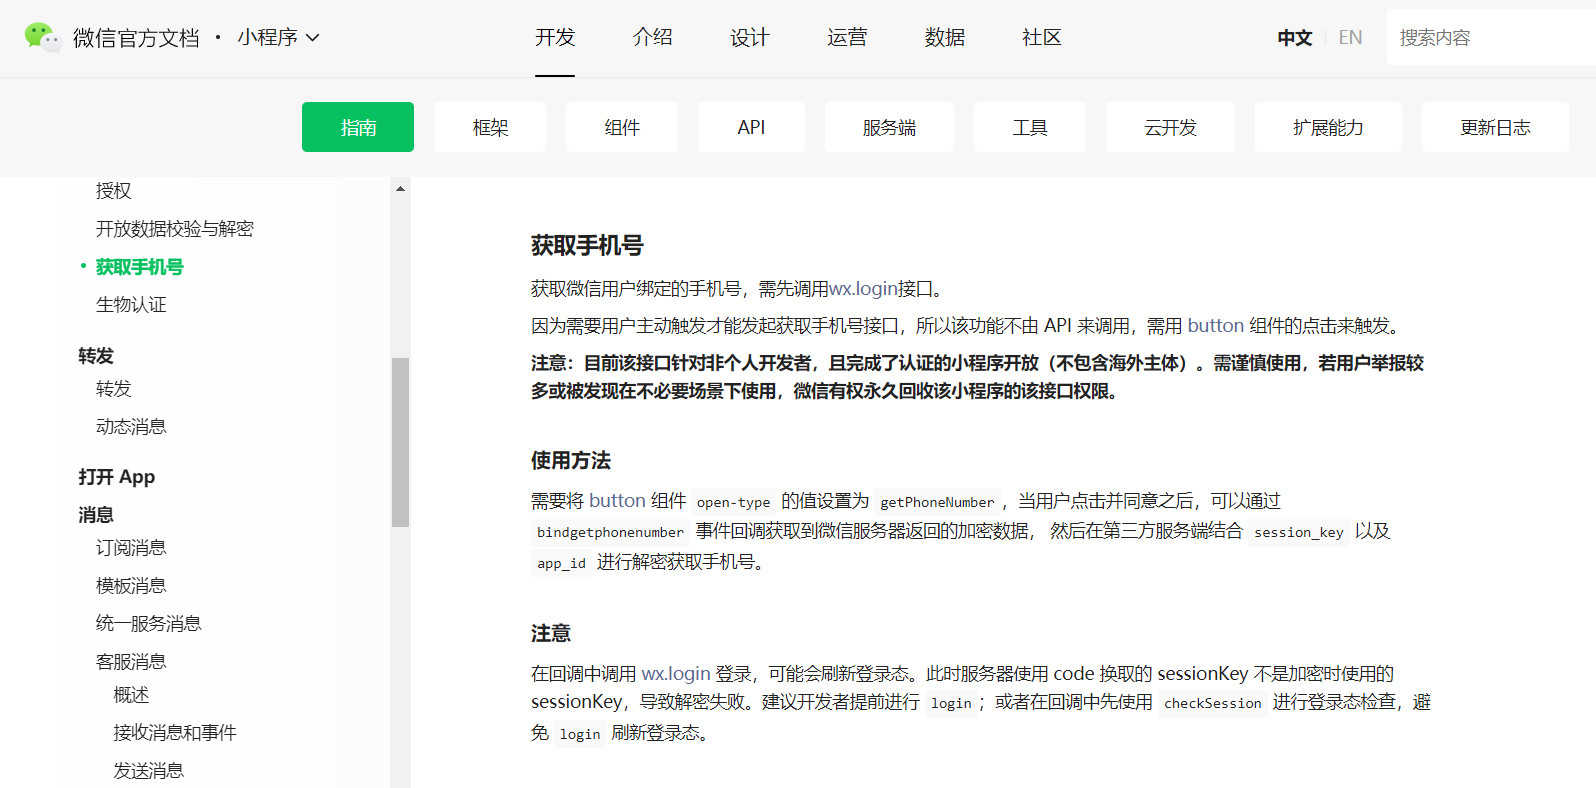This screenshot has height=788, width=1596.
Task: Switch to the 数据 top tab
Action: pos(945,38)
